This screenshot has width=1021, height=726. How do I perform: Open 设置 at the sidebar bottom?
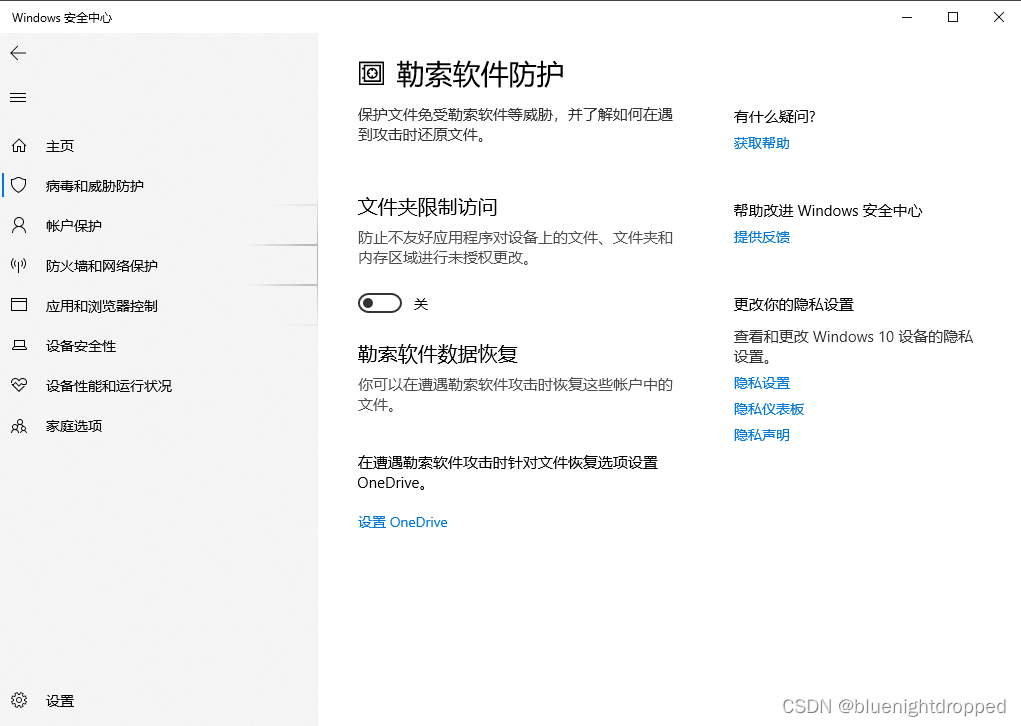159,701
